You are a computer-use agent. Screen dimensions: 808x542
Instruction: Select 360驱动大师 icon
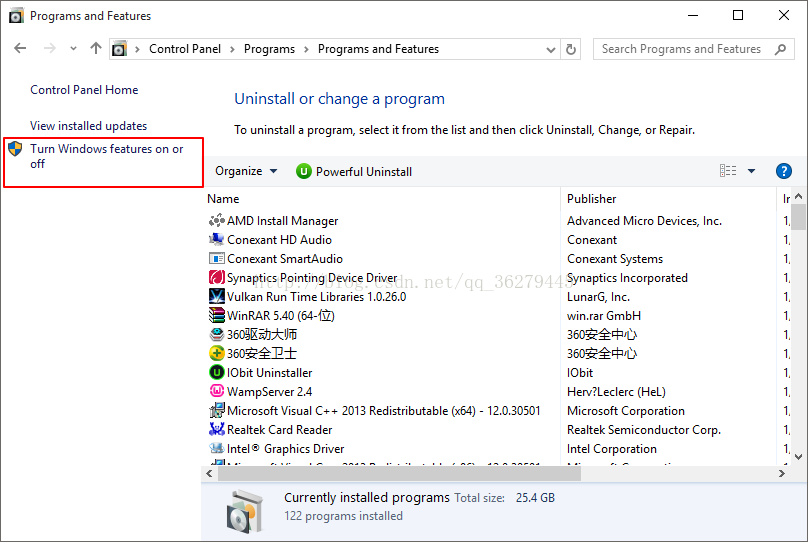coord(217,334)
